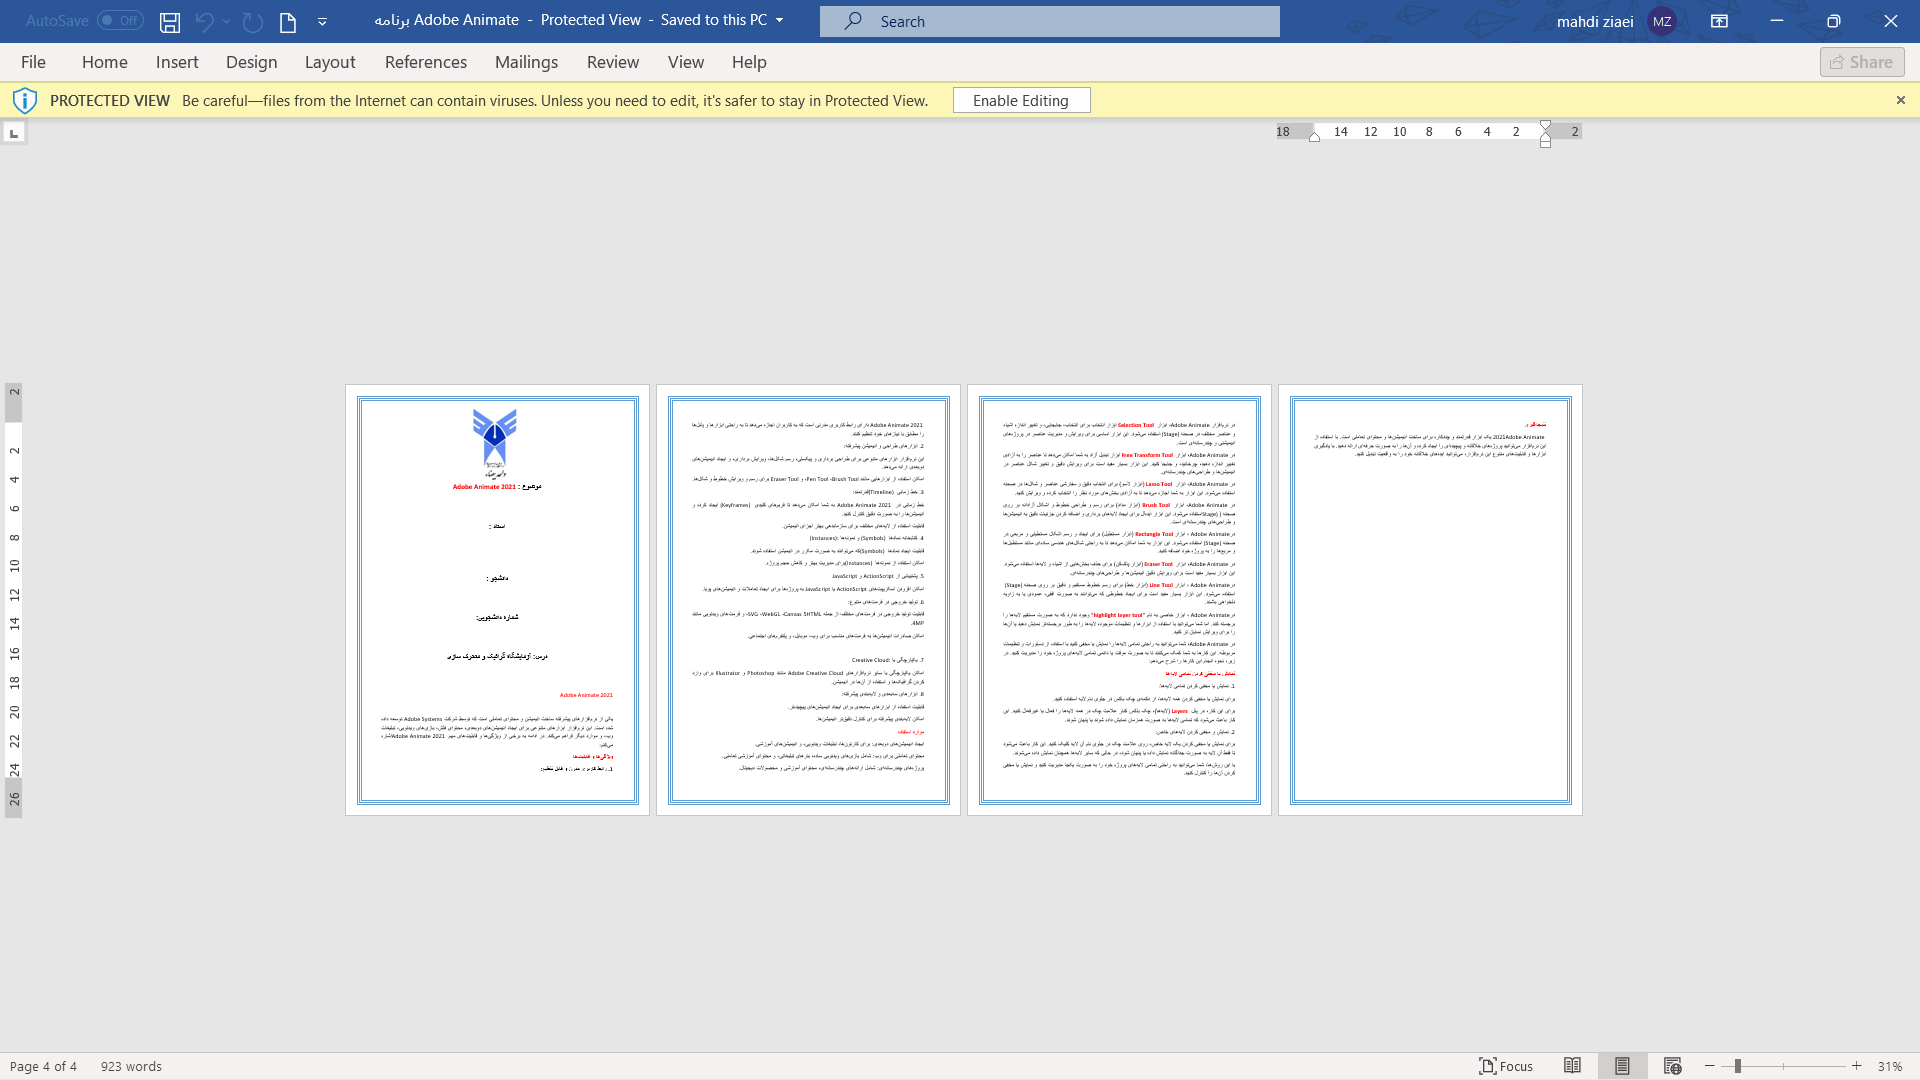Click the MZ profile avatar
1920x1080 pixels.
click(1662, 21)
